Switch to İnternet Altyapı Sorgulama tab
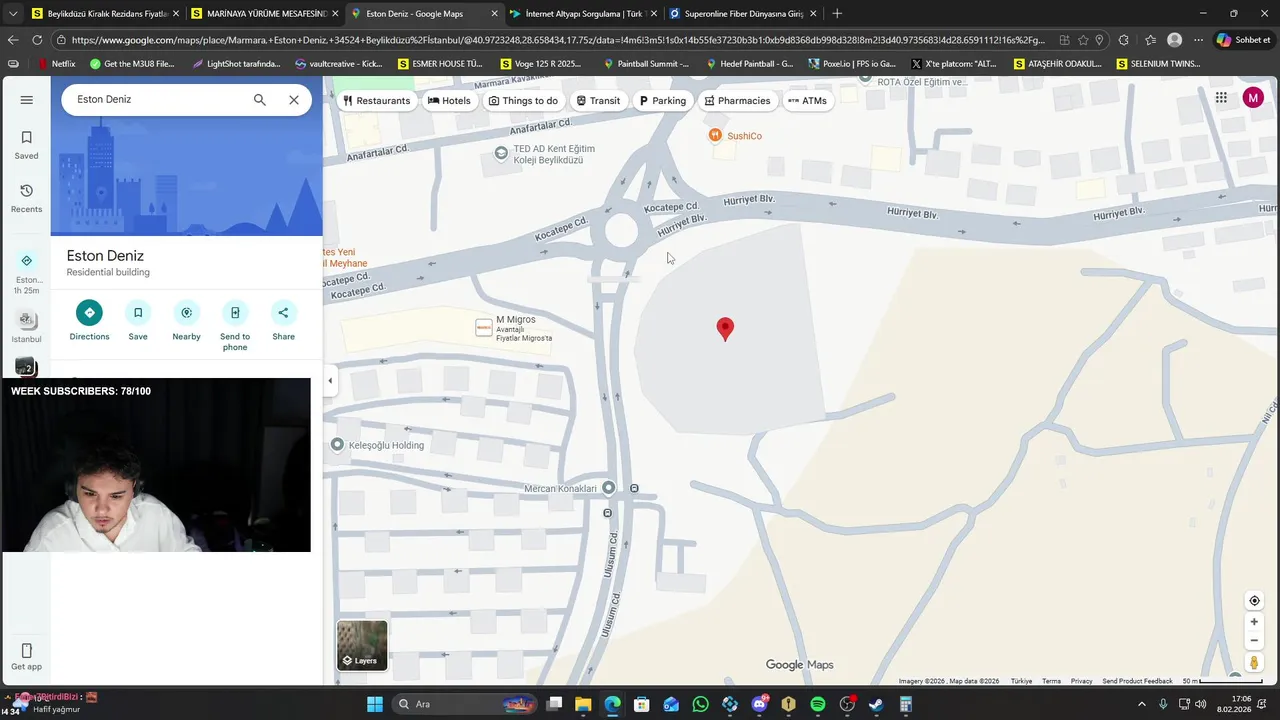The width and height of the screenshot is (1280, 720). 583,14
